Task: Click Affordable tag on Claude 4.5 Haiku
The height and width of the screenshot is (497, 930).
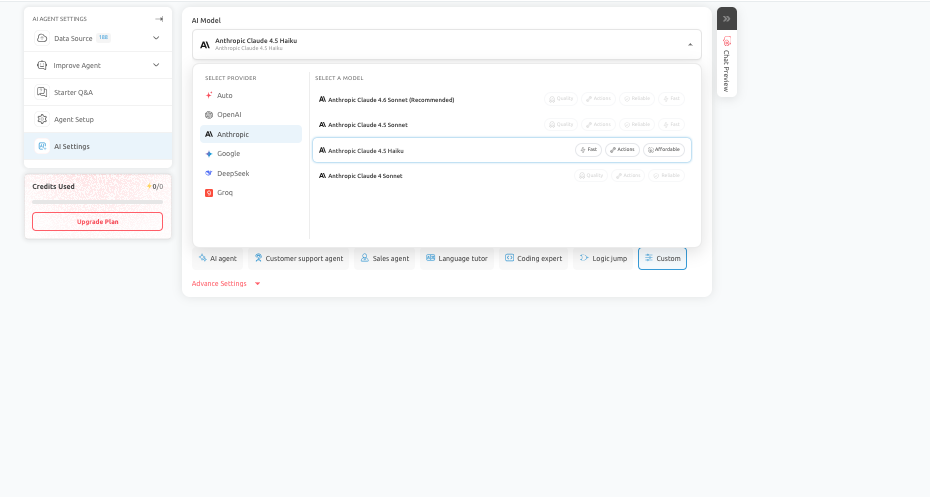Action: pyautogui.click(x=664, y=150)
